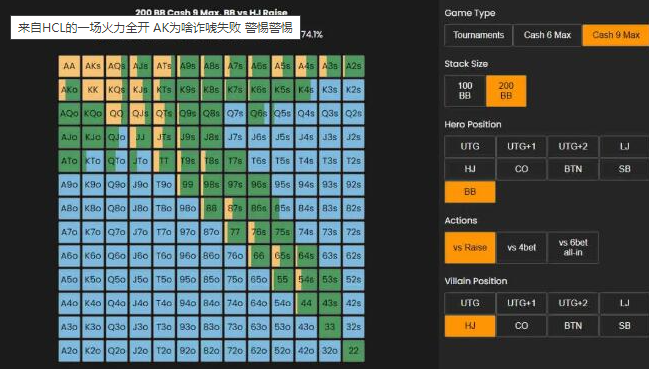649x369 pixels.
Task: Click the KK hand cell
Action: pos(93,90)
